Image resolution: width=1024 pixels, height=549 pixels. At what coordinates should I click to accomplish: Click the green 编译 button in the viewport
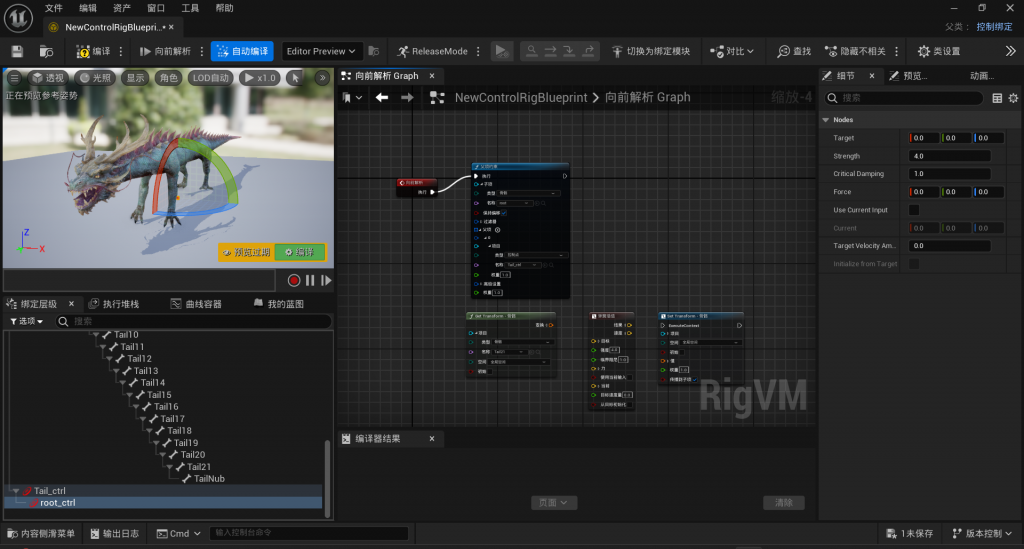click(x=300, y=252)
